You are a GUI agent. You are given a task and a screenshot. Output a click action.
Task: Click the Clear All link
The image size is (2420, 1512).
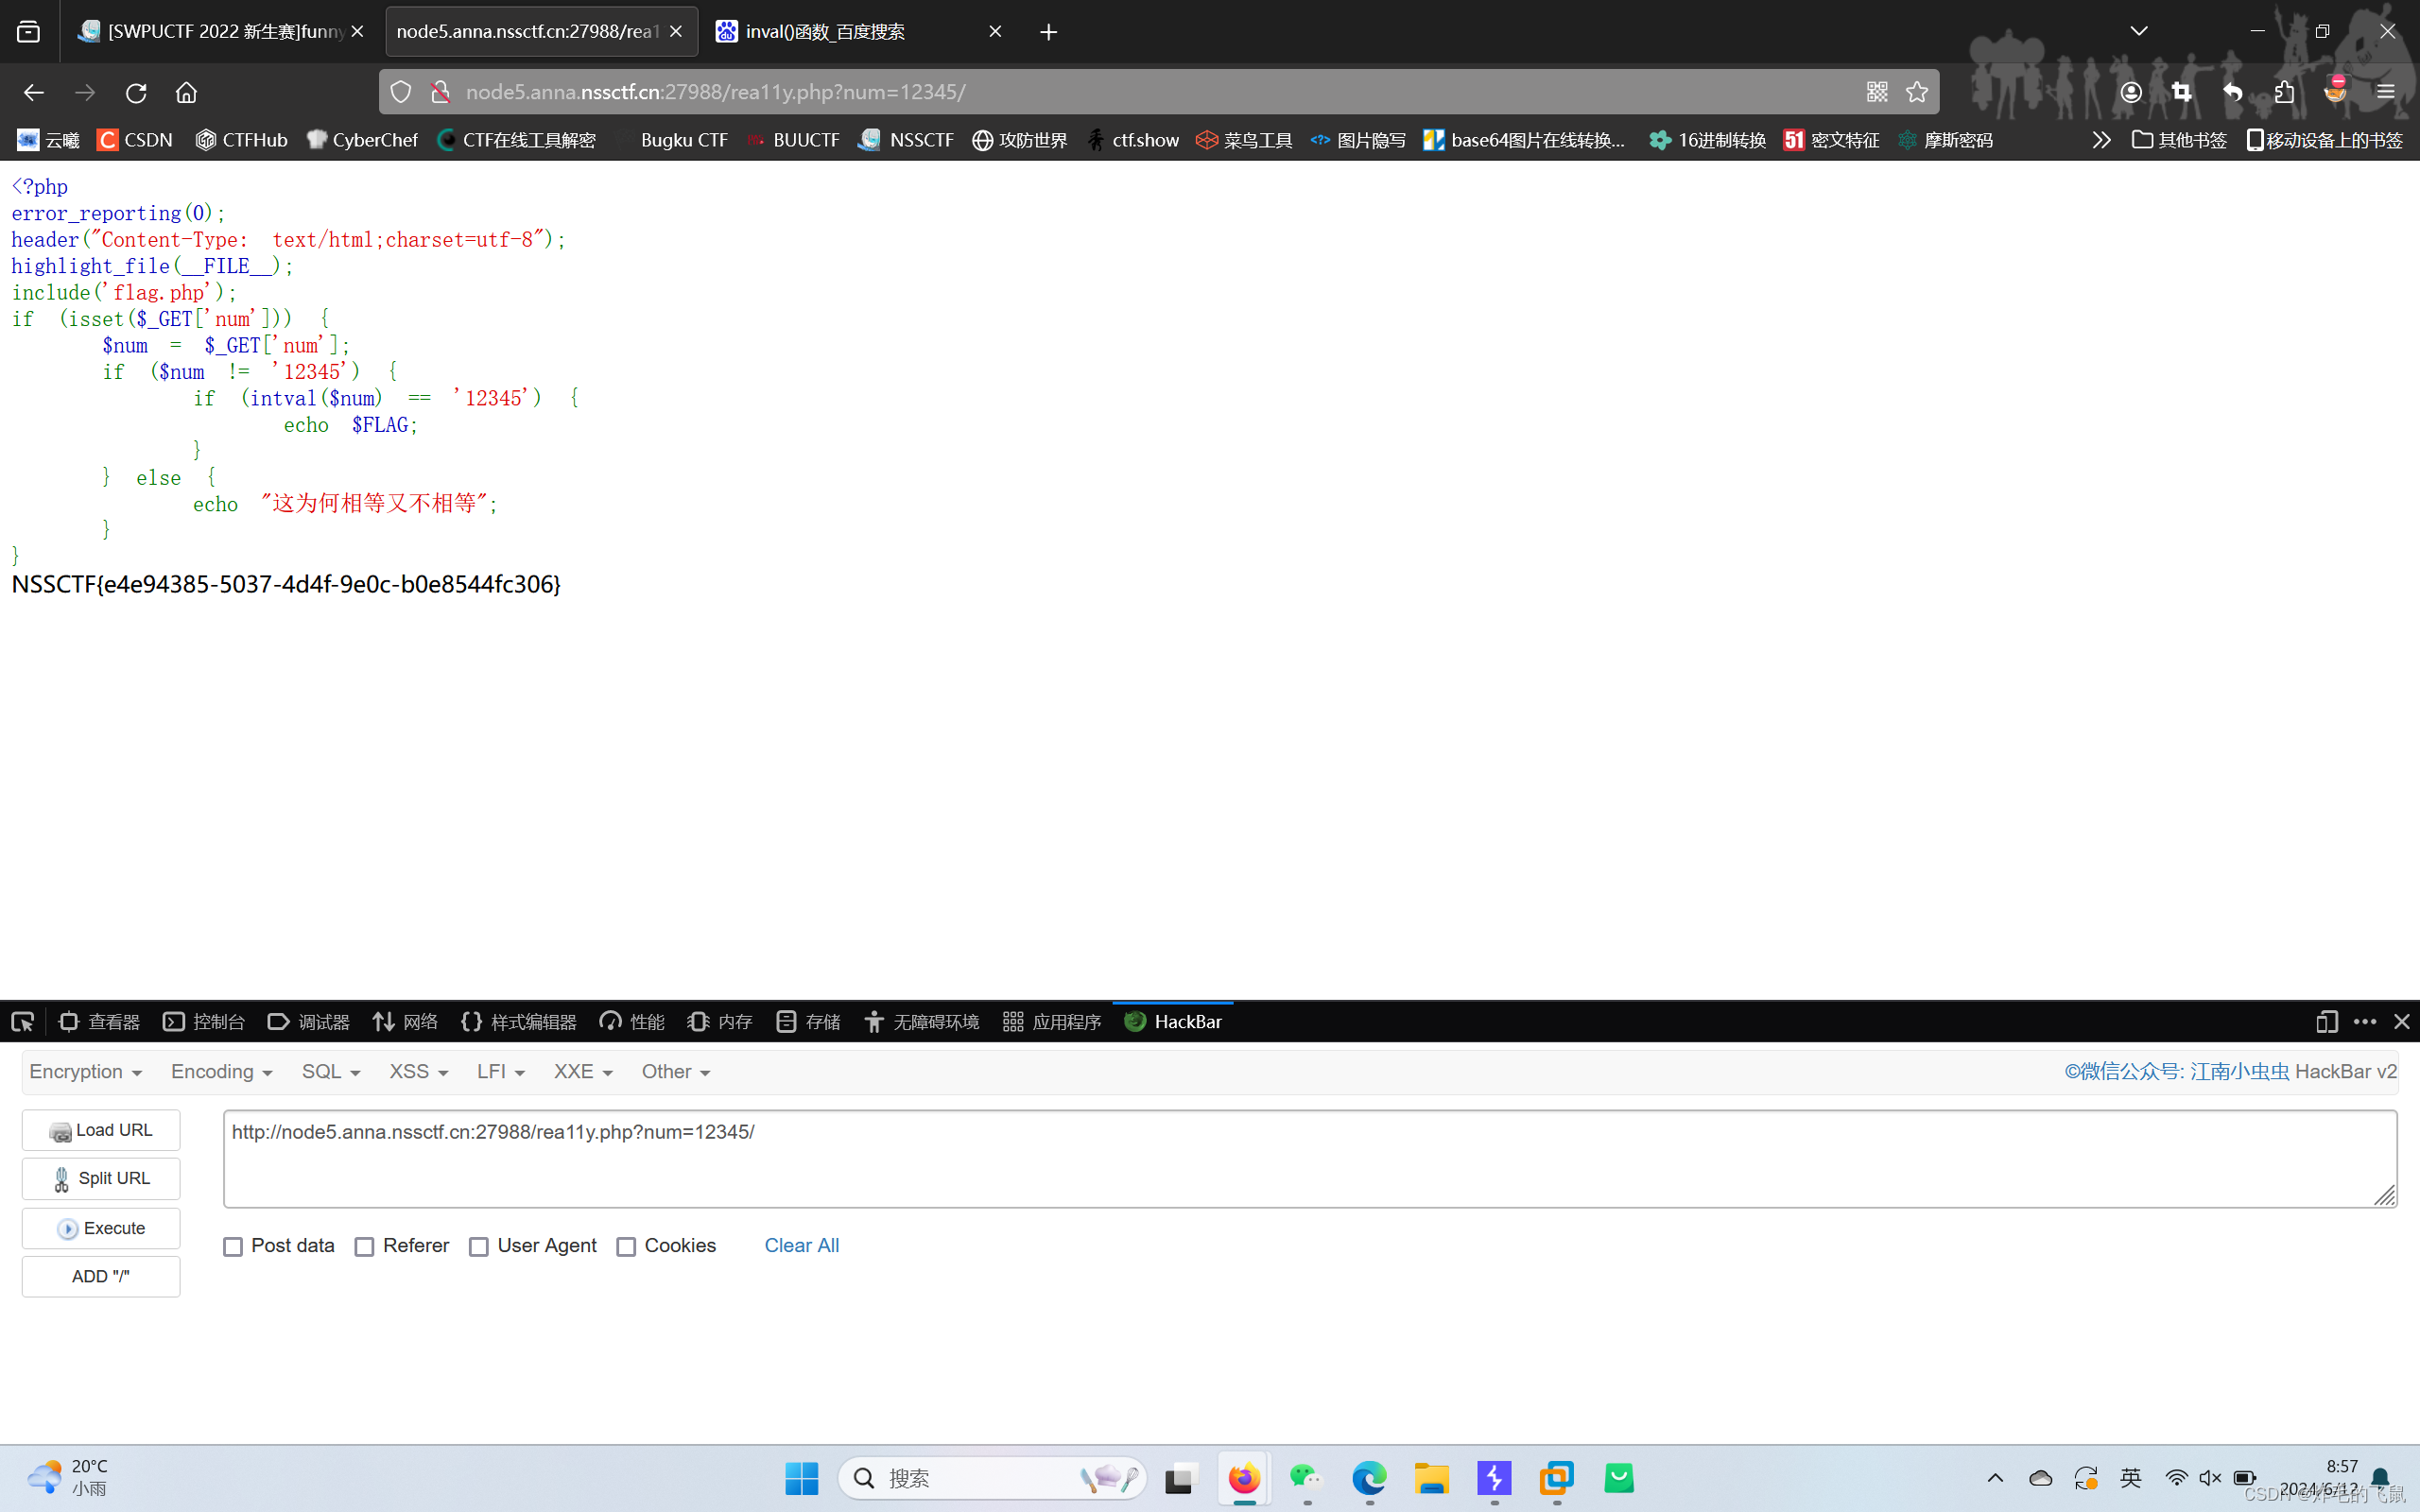(x=801, y=1245)
